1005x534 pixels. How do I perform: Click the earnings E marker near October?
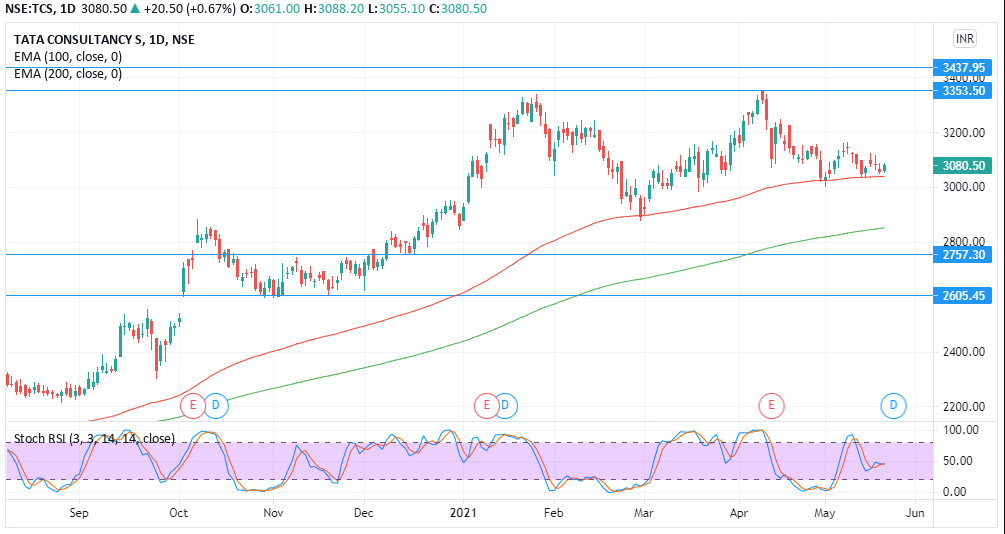193,405
